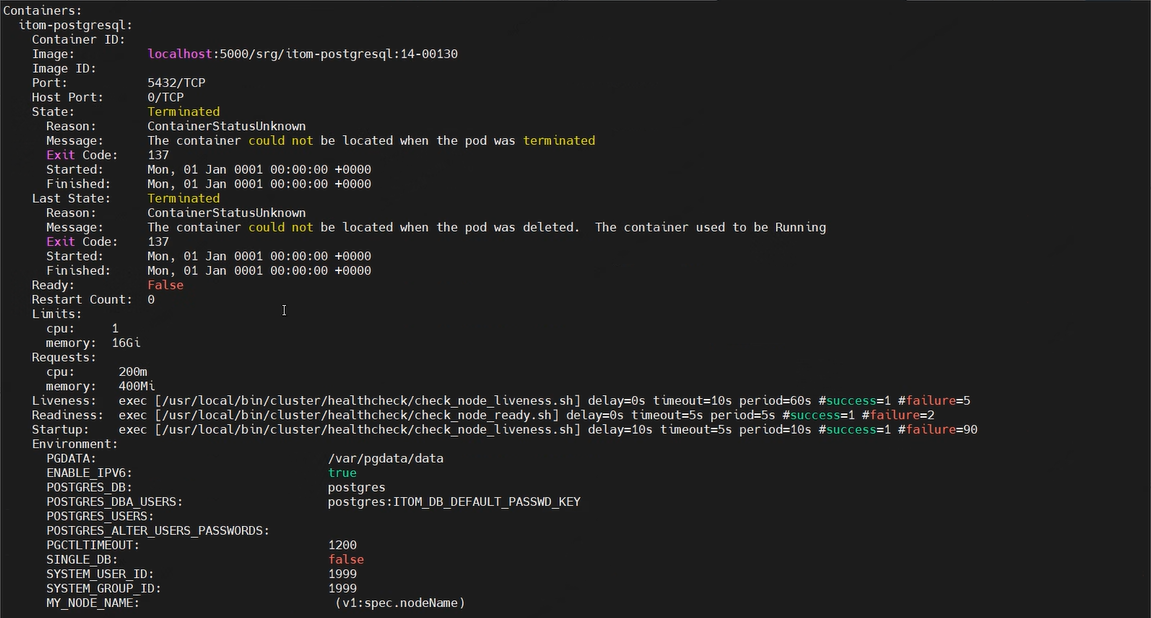Screen dimensions: 1151x618
Task: Click the 'Limits:' label
Action: click(57, 314)
